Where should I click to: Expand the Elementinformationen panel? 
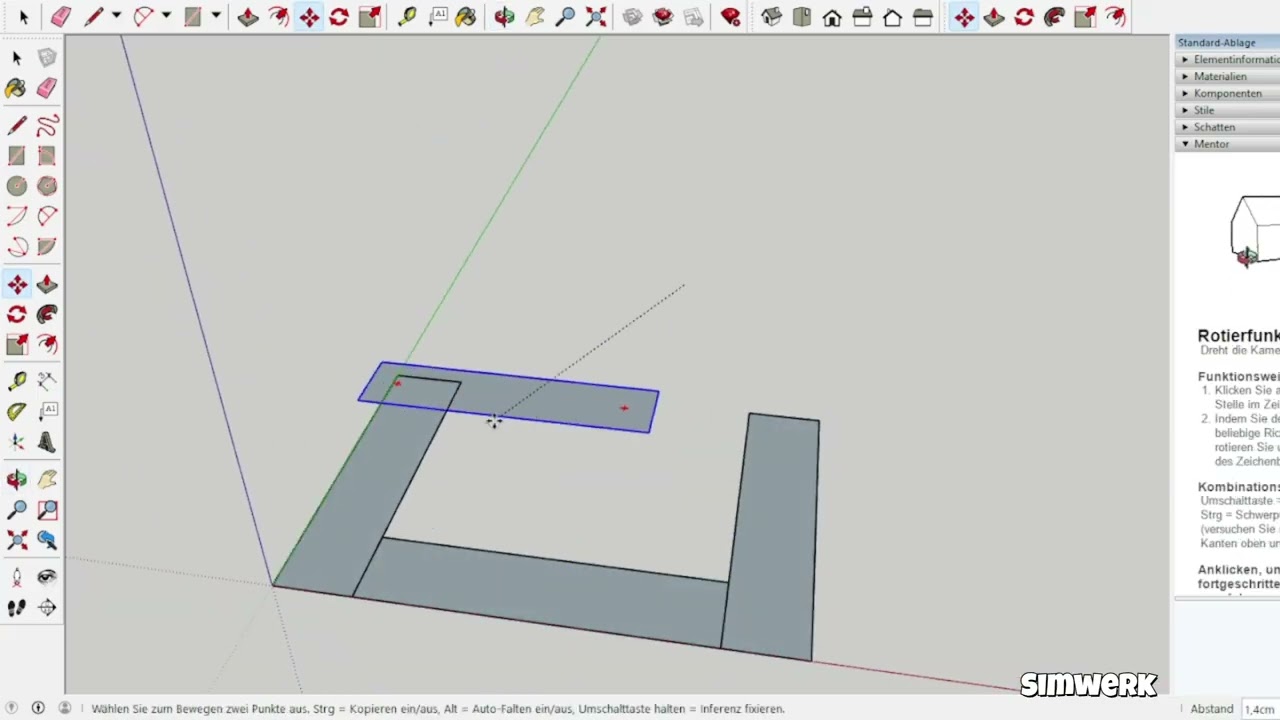[x=1227, y=60]
